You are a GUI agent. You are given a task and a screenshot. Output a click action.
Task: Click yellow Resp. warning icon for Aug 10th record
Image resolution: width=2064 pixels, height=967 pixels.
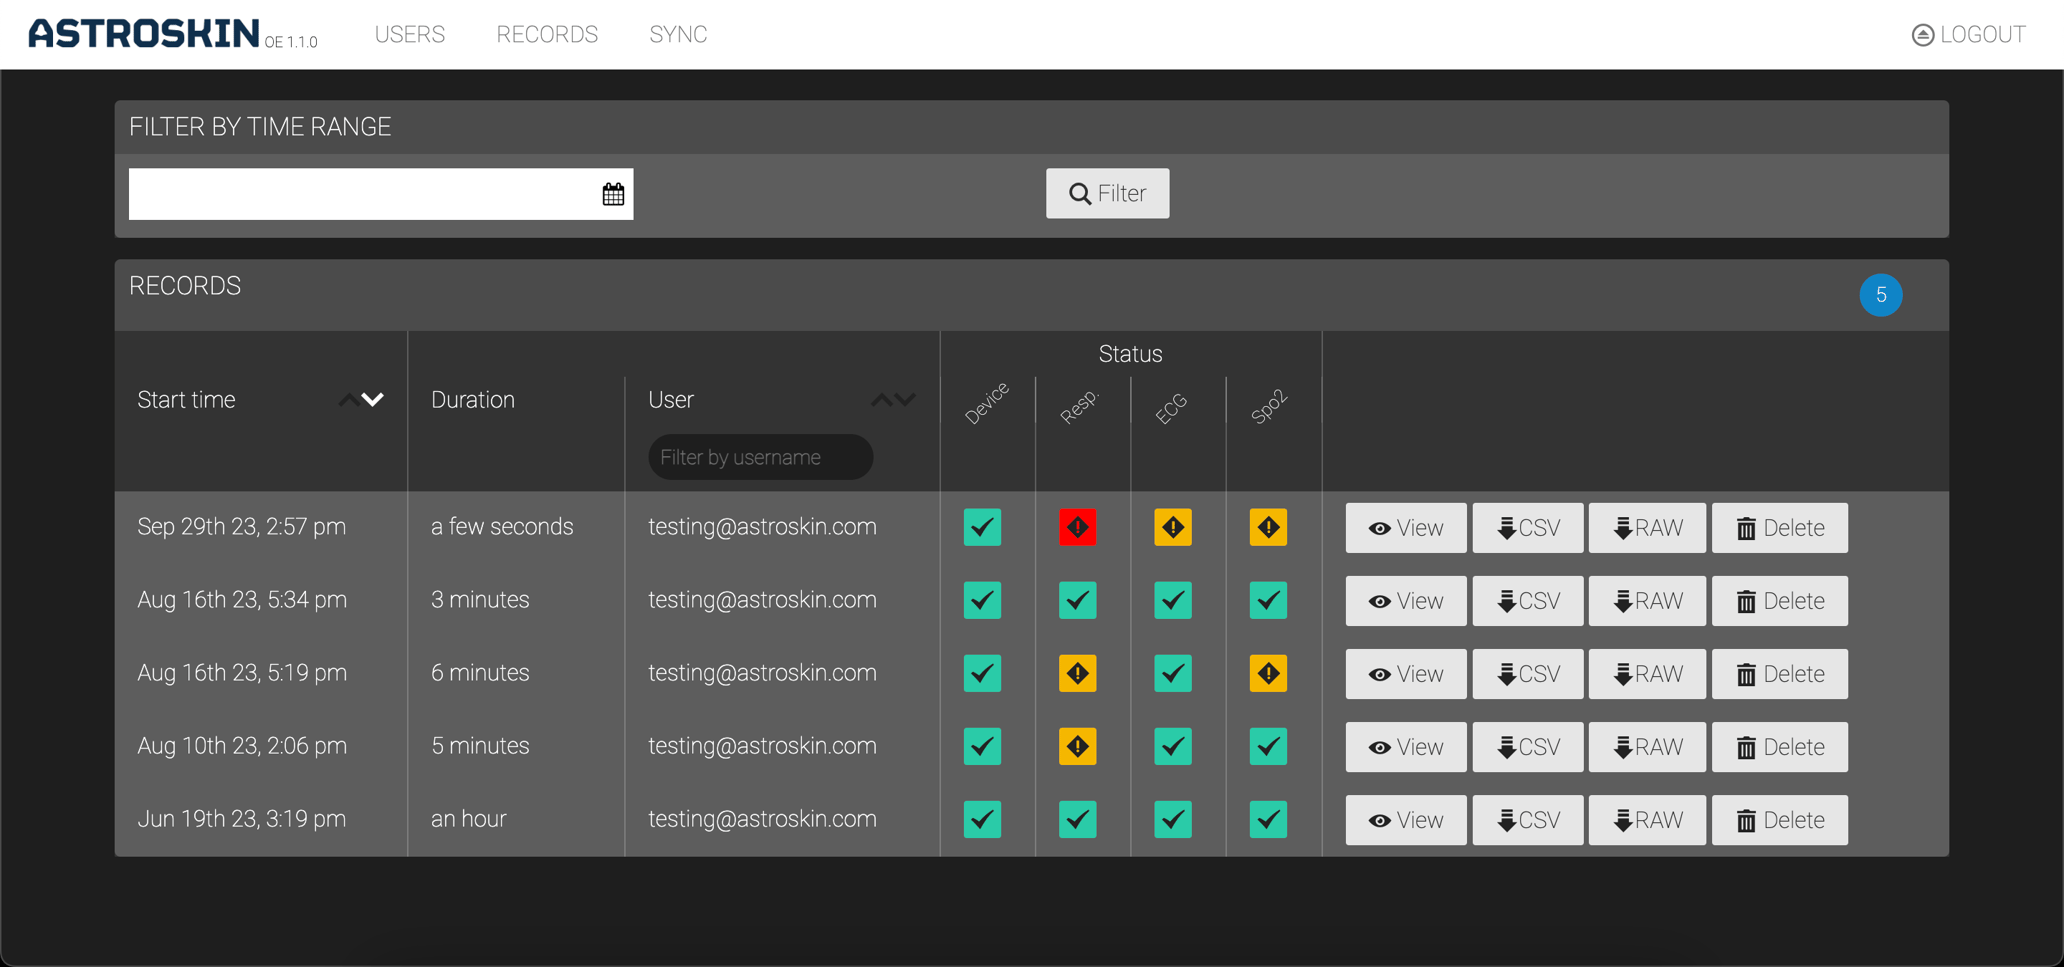(1077, 746)
